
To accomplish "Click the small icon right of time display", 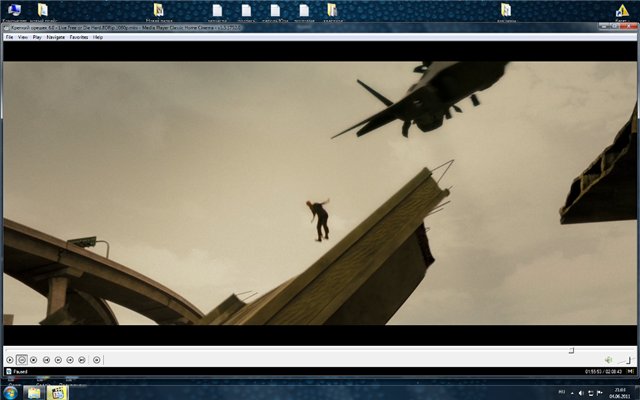I will tap(630, 371).
